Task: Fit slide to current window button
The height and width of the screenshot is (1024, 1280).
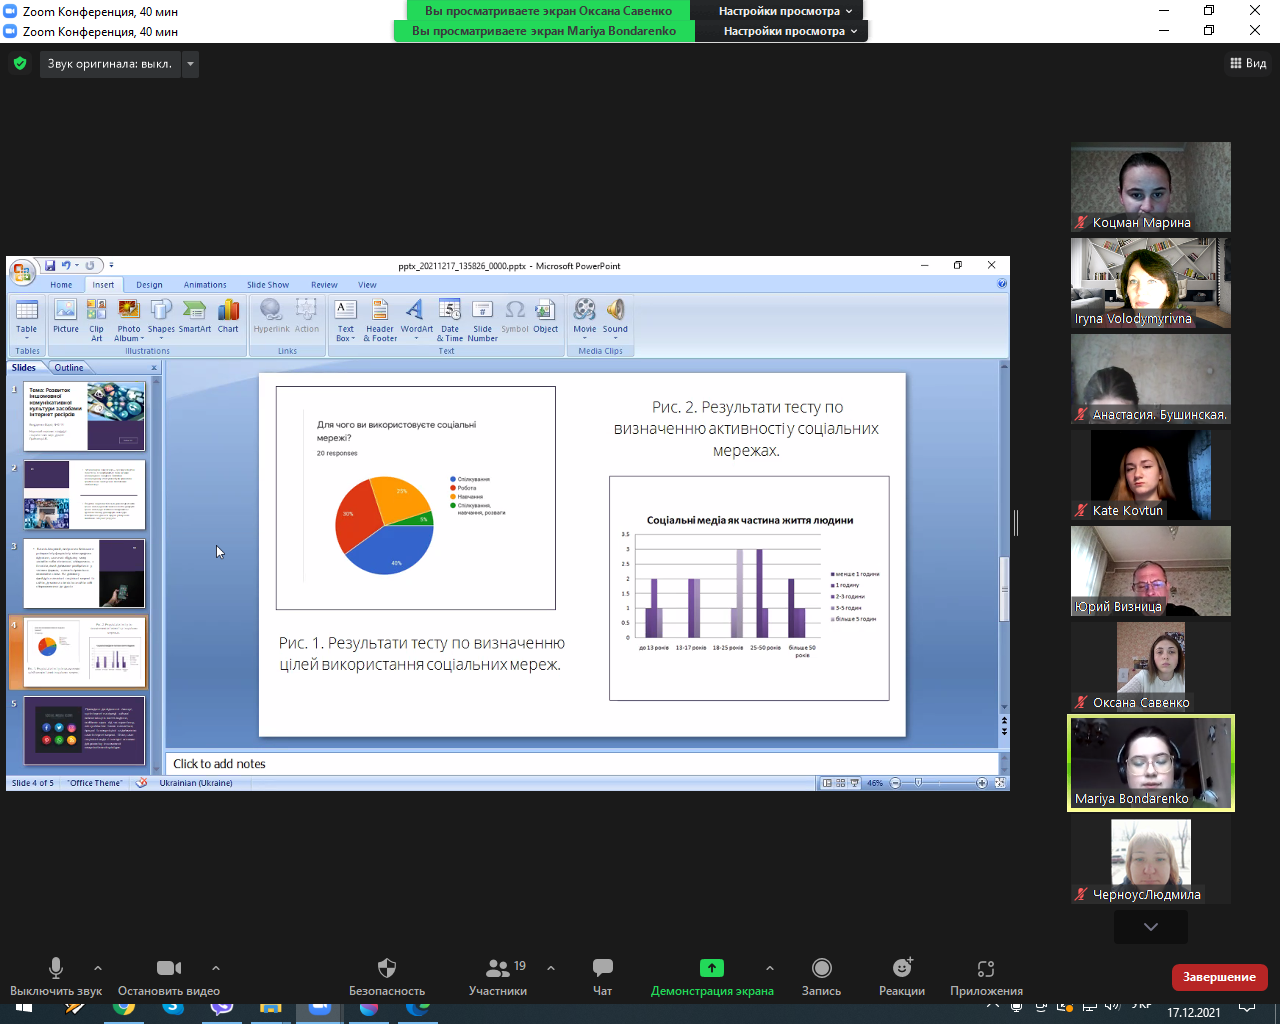Action: (999, 783)
